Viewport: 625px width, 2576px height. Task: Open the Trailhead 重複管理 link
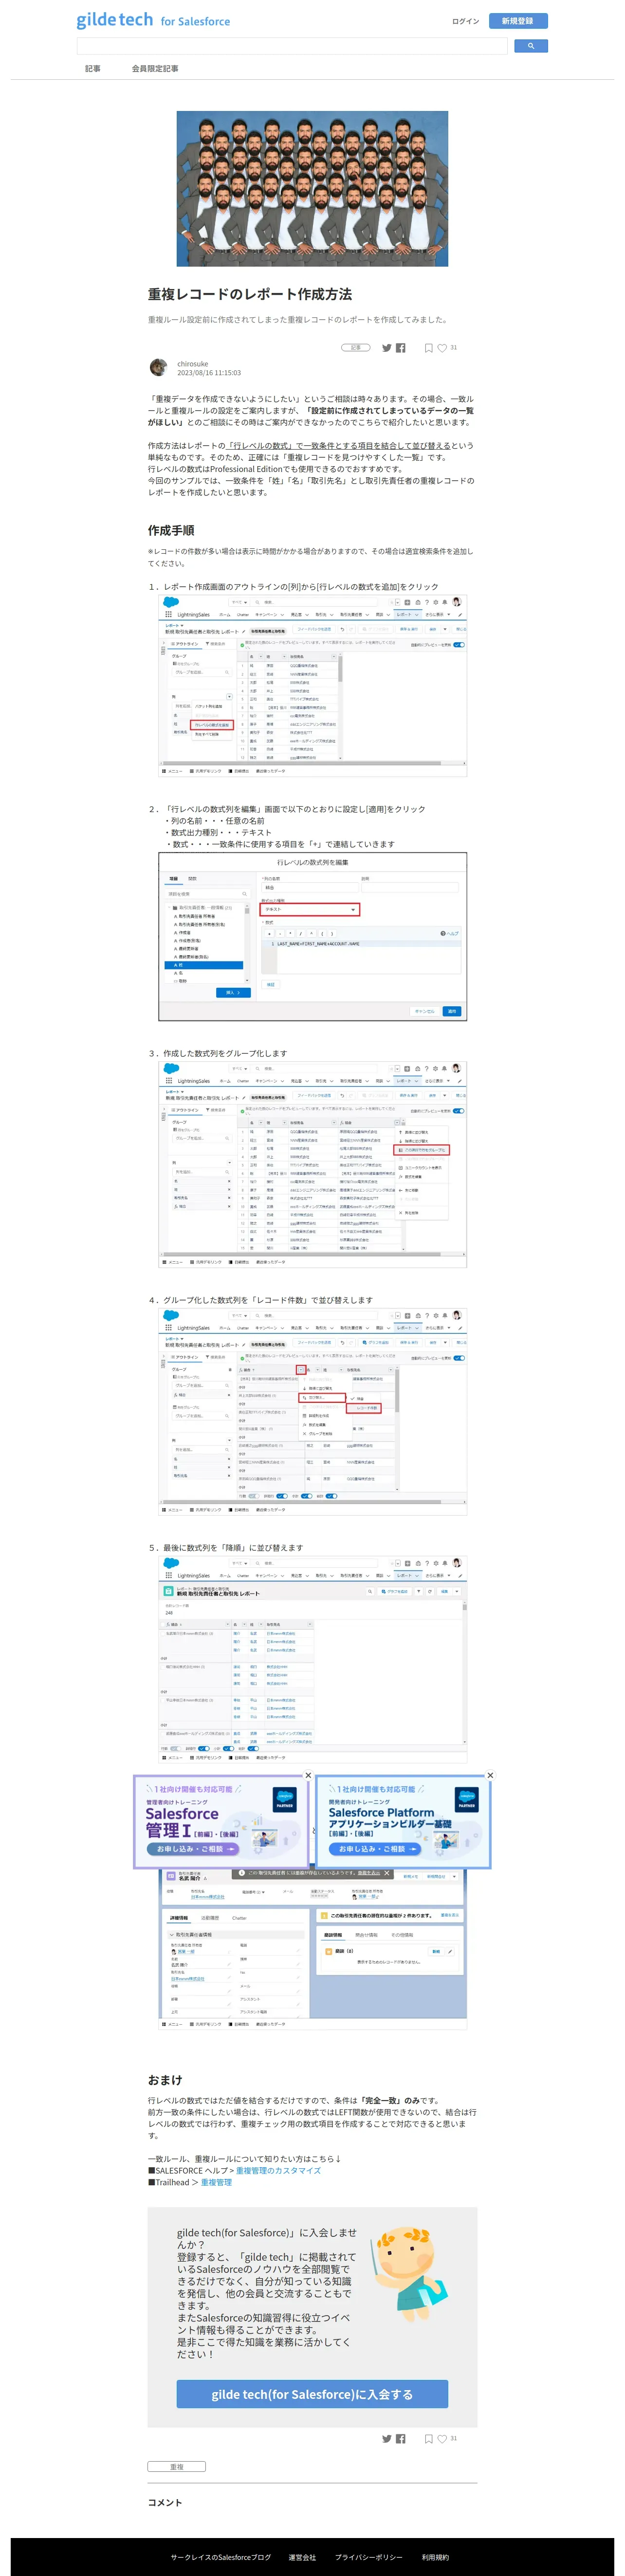[216, 2183]
